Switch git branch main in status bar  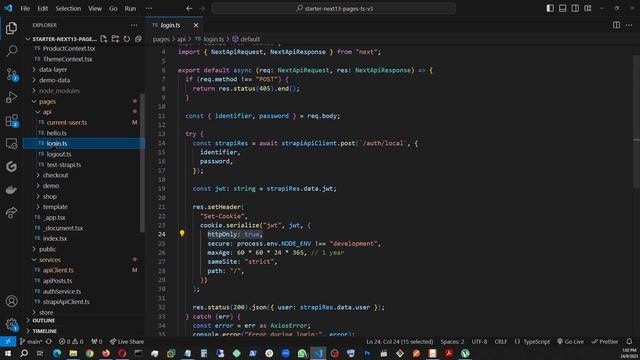coord(31,341)
